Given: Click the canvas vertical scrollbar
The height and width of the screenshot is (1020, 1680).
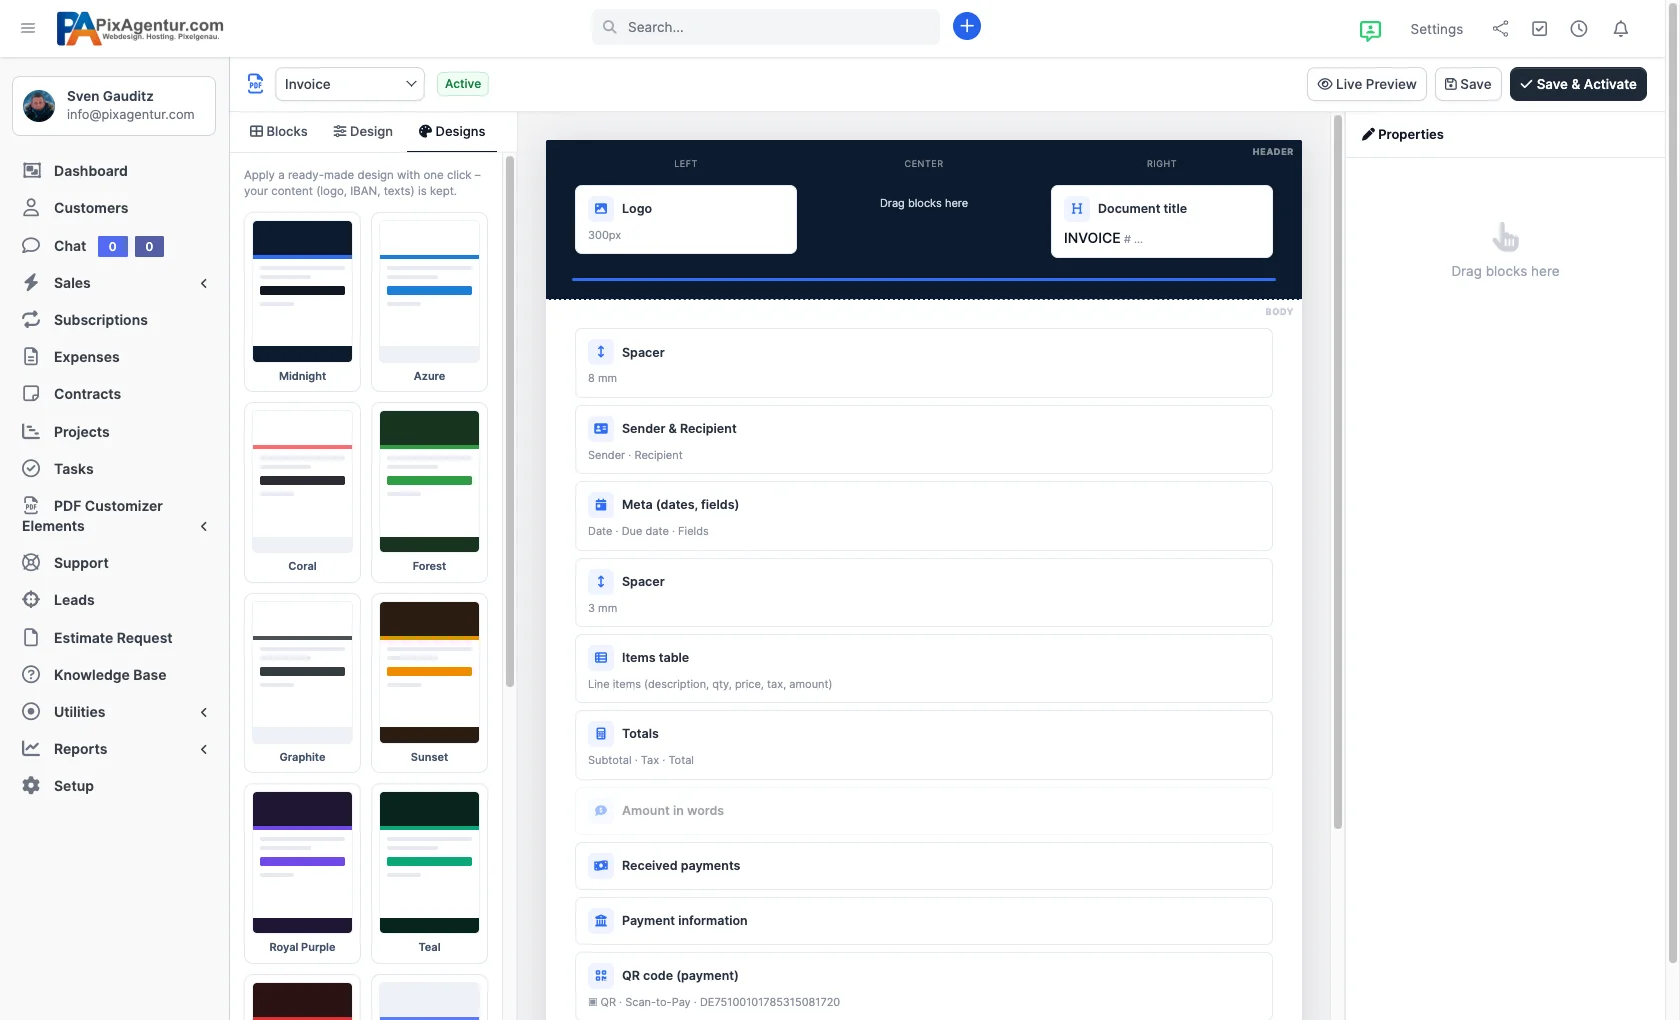Looking at the screenshot, I should (1338, 473).
